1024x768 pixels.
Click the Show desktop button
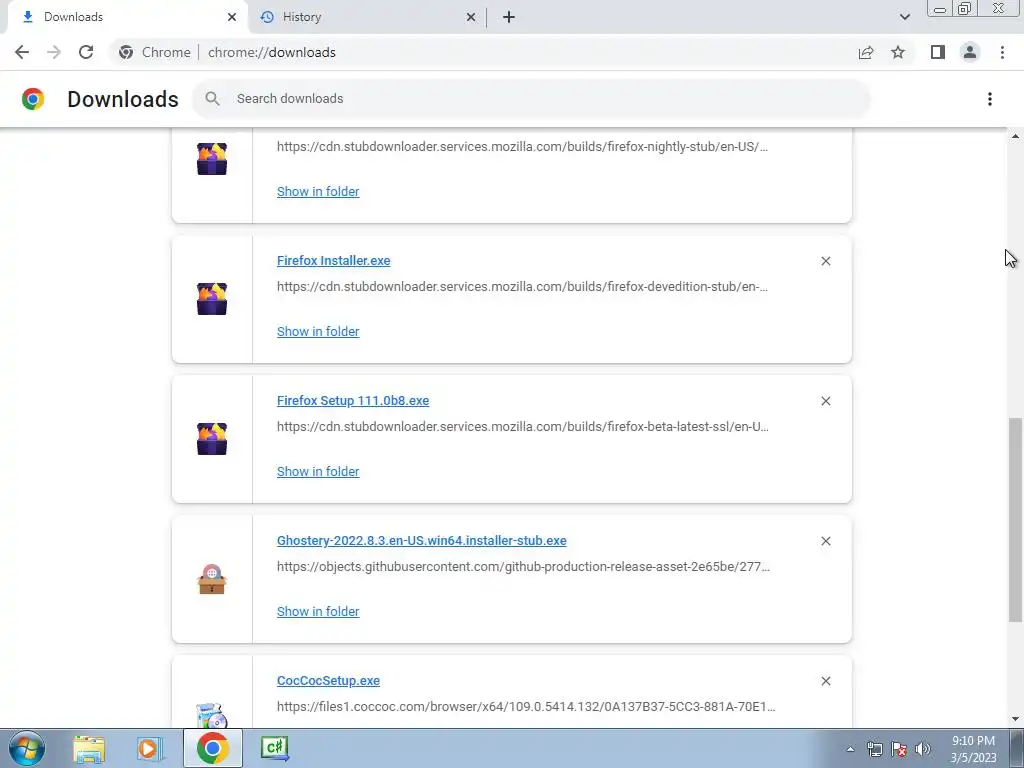(1017, 748)
